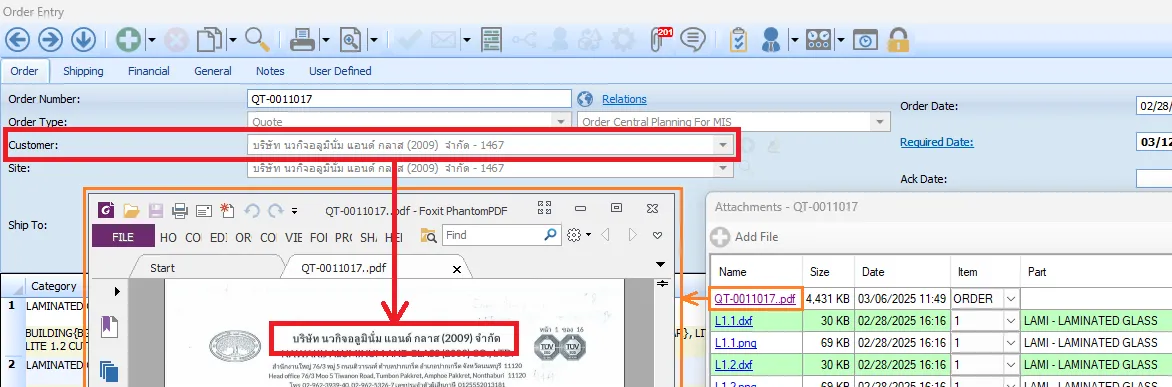1172x387 pixels.
Task: Open Foxit FILE menu
Action: (123, 236)
